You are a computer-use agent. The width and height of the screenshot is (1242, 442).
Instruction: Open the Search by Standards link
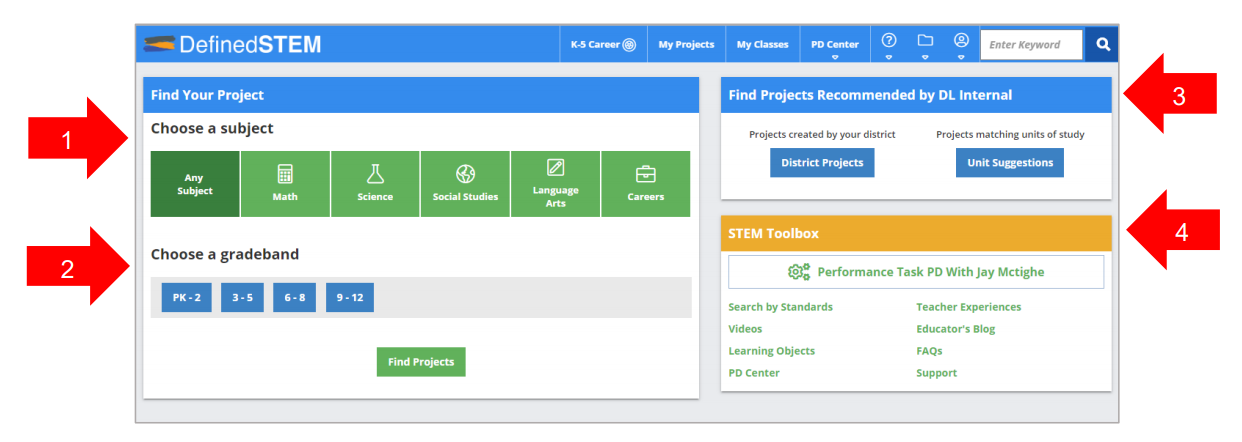click(781, 307)
